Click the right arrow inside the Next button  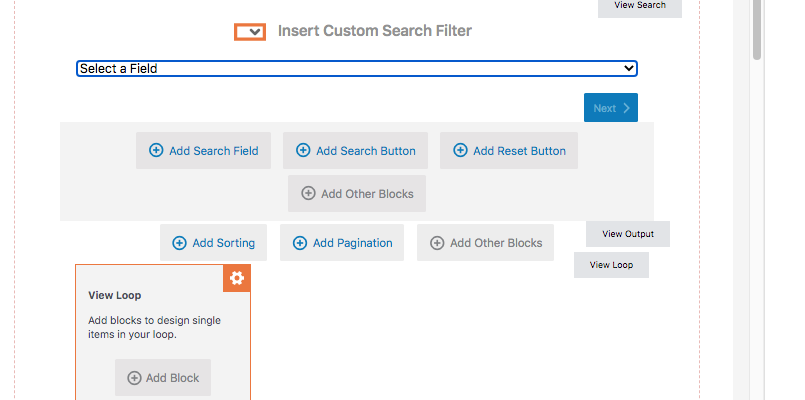click(x=626, y=108)
